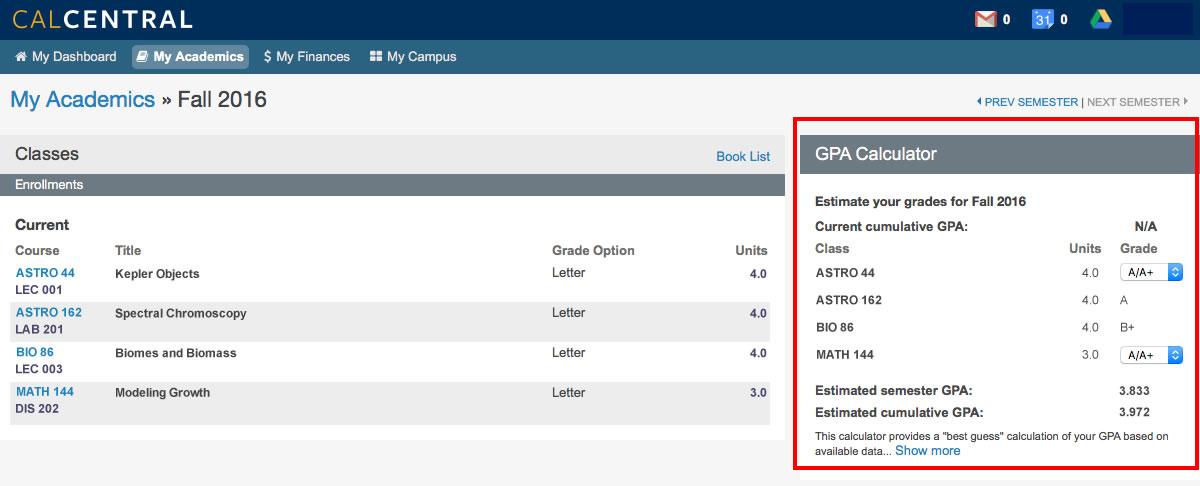Click the Next Semester link

1137,102
